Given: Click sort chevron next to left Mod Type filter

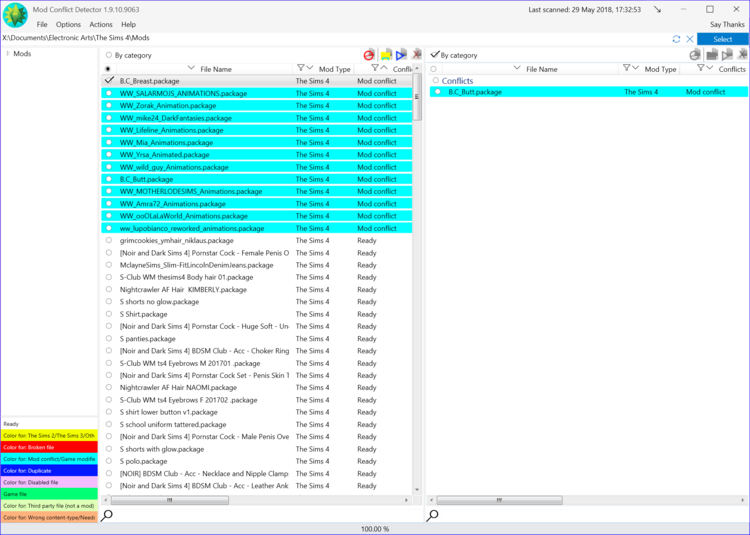Looking at the screenshot, I should 309,68.
